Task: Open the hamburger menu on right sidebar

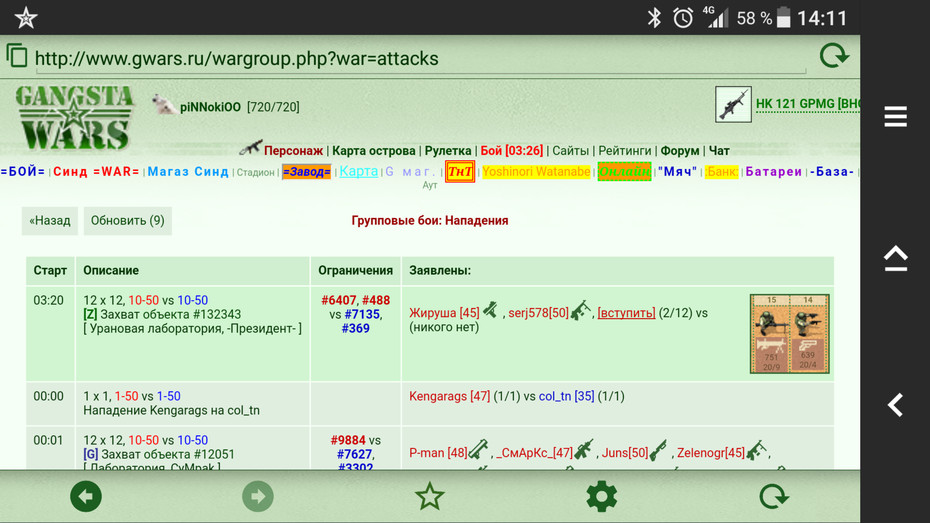Action: 896,116
